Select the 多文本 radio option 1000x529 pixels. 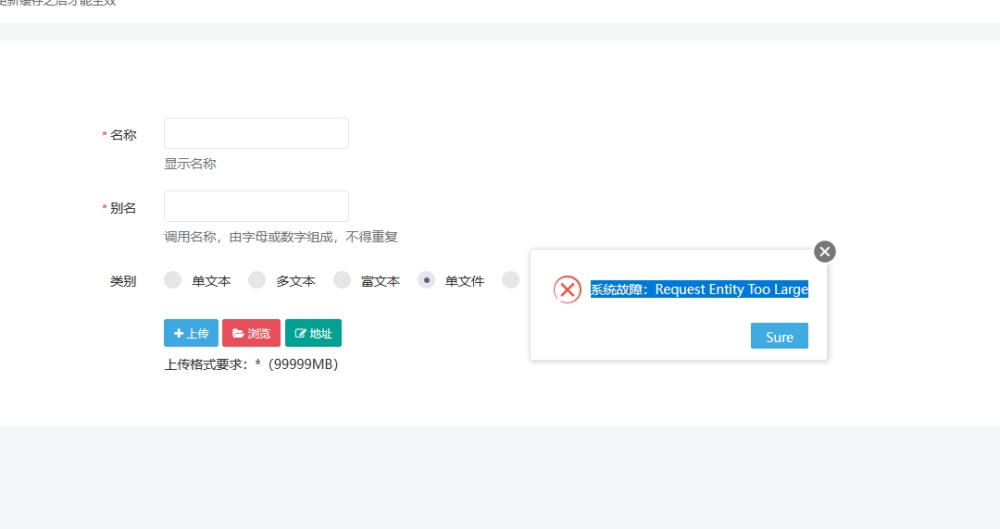(x=257, y=280)
